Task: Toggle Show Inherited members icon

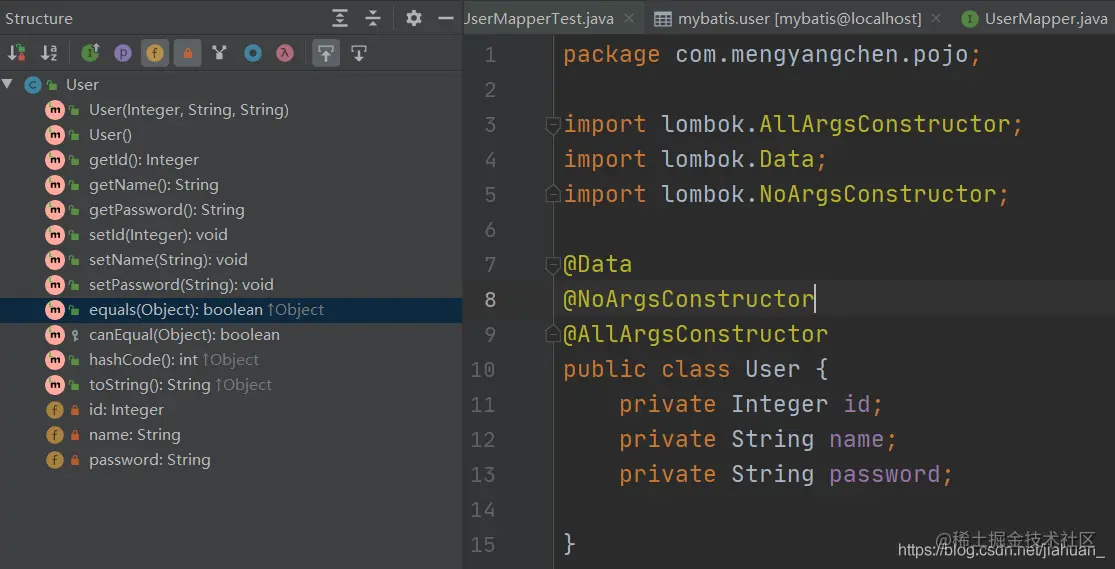Action: tap(90, 53)
